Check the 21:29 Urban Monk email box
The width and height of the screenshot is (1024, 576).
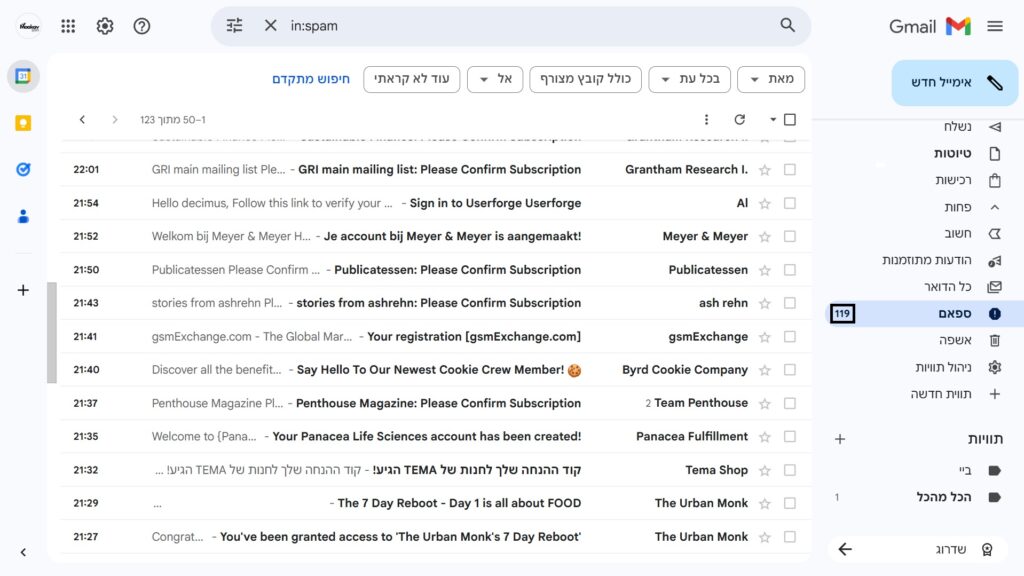[x=790, y=504]
